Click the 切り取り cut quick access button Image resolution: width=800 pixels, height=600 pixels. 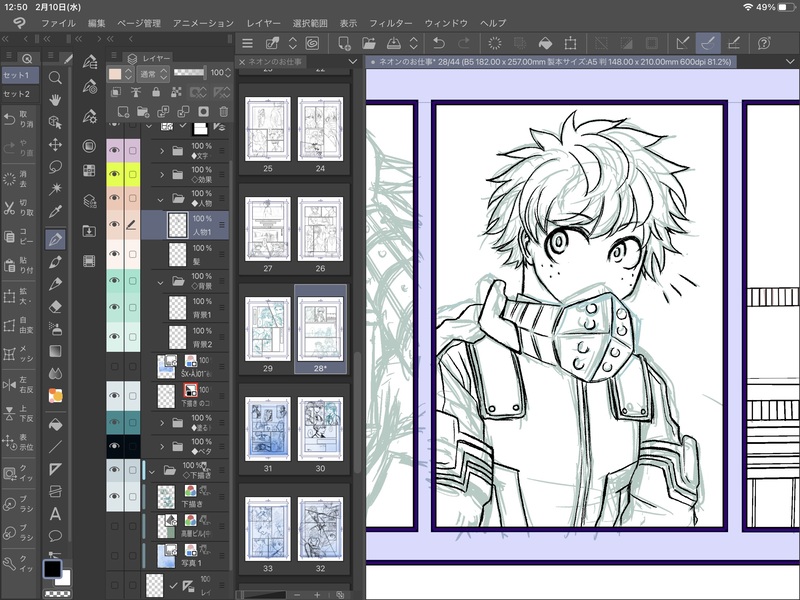click(19, 207)
